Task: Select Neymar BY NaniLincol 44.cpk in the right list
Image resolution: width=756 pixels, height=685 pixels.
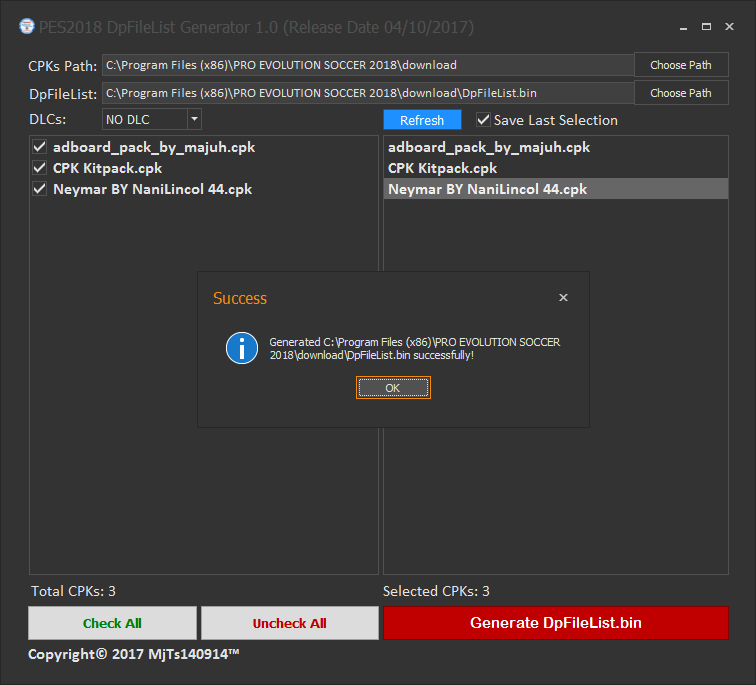Action: [x=556, y=189]
